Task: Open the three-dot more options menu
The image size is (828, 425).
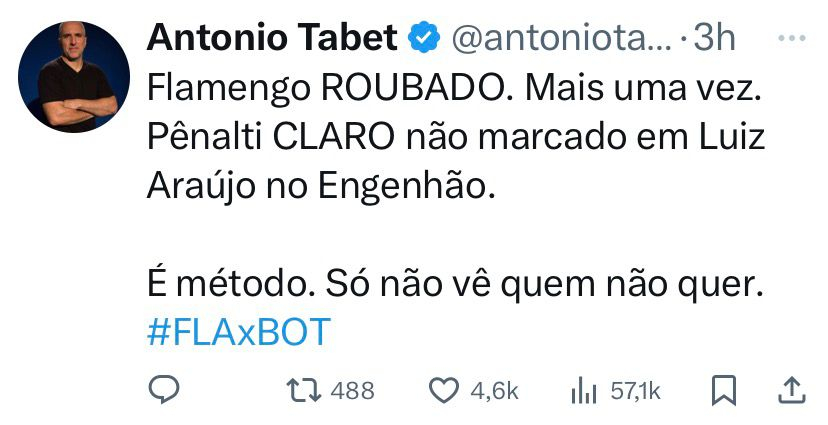Action: [792, 38]
